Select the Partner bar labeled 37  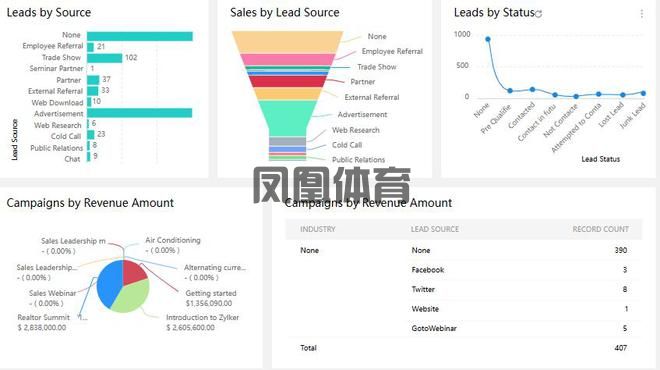[93, 80]
